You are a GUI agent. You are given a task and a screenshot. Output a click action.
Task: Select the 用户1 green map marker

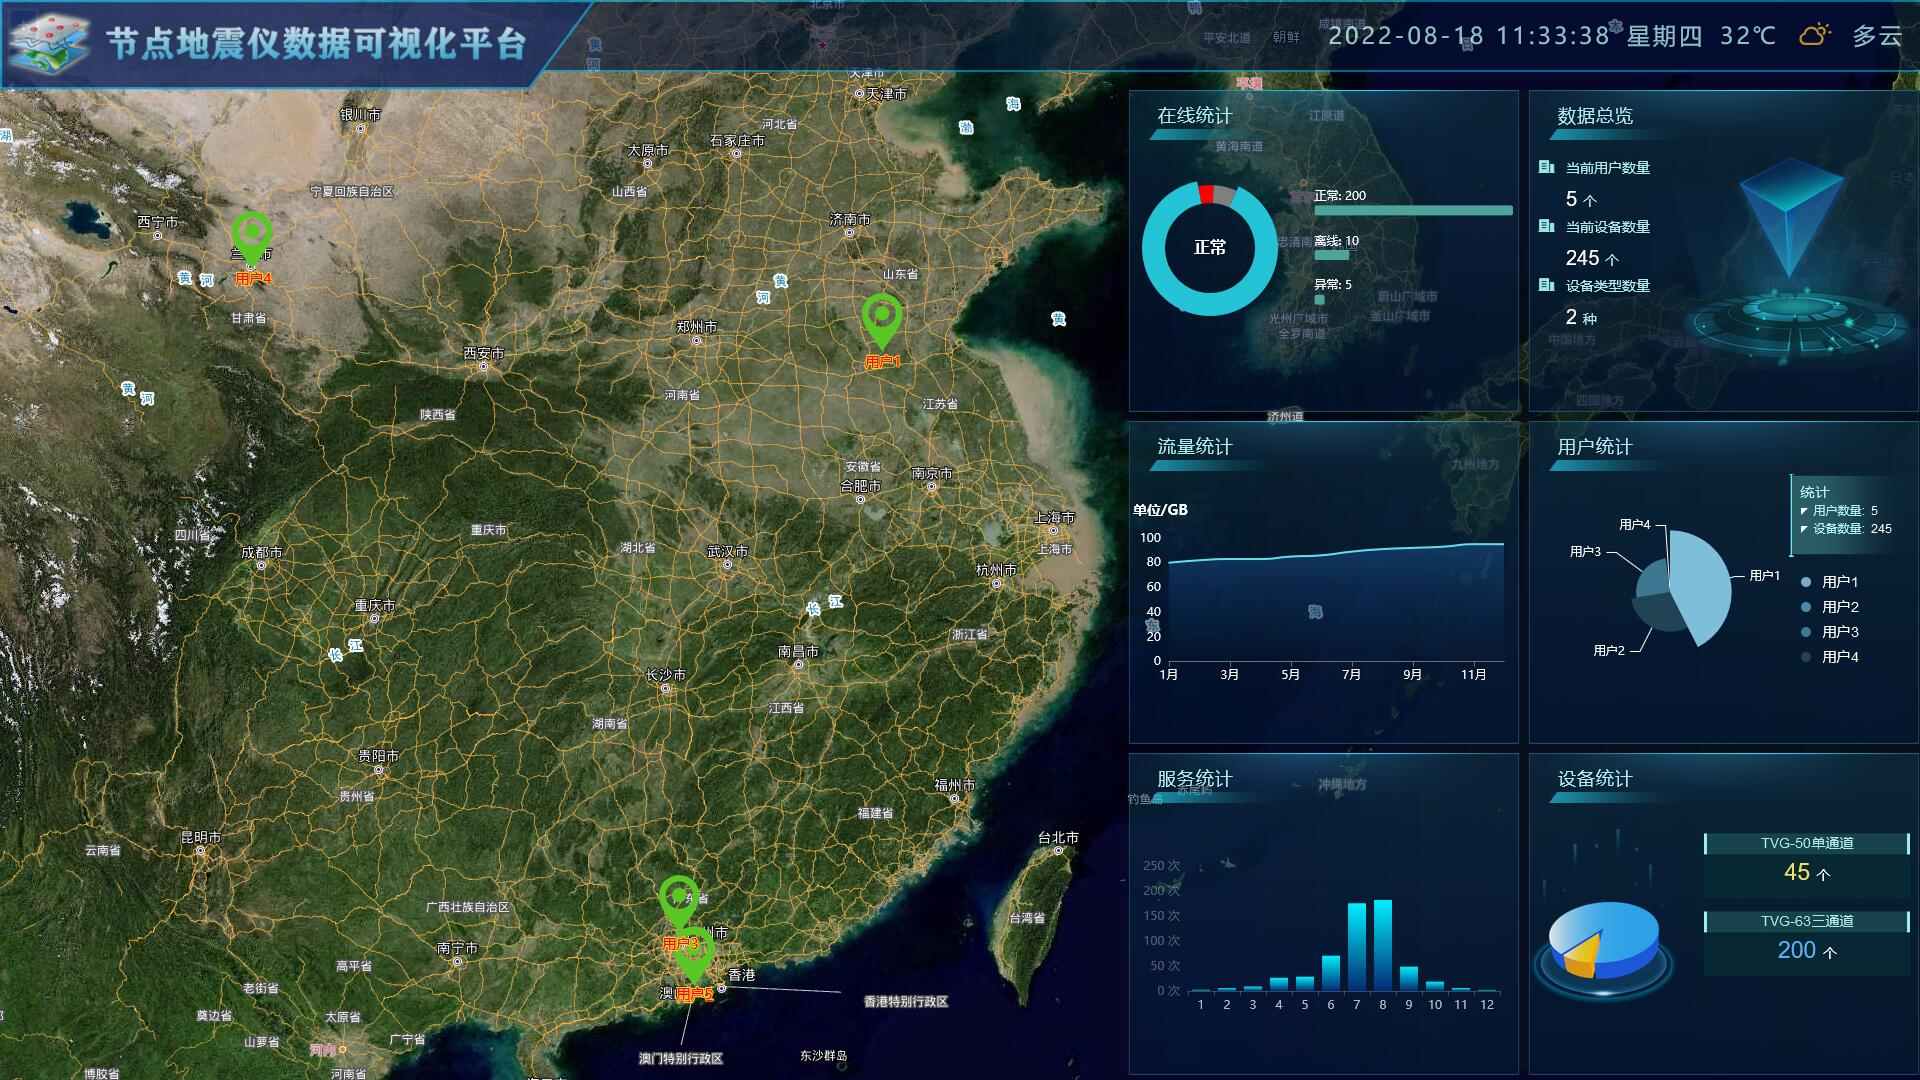(882, 321)
